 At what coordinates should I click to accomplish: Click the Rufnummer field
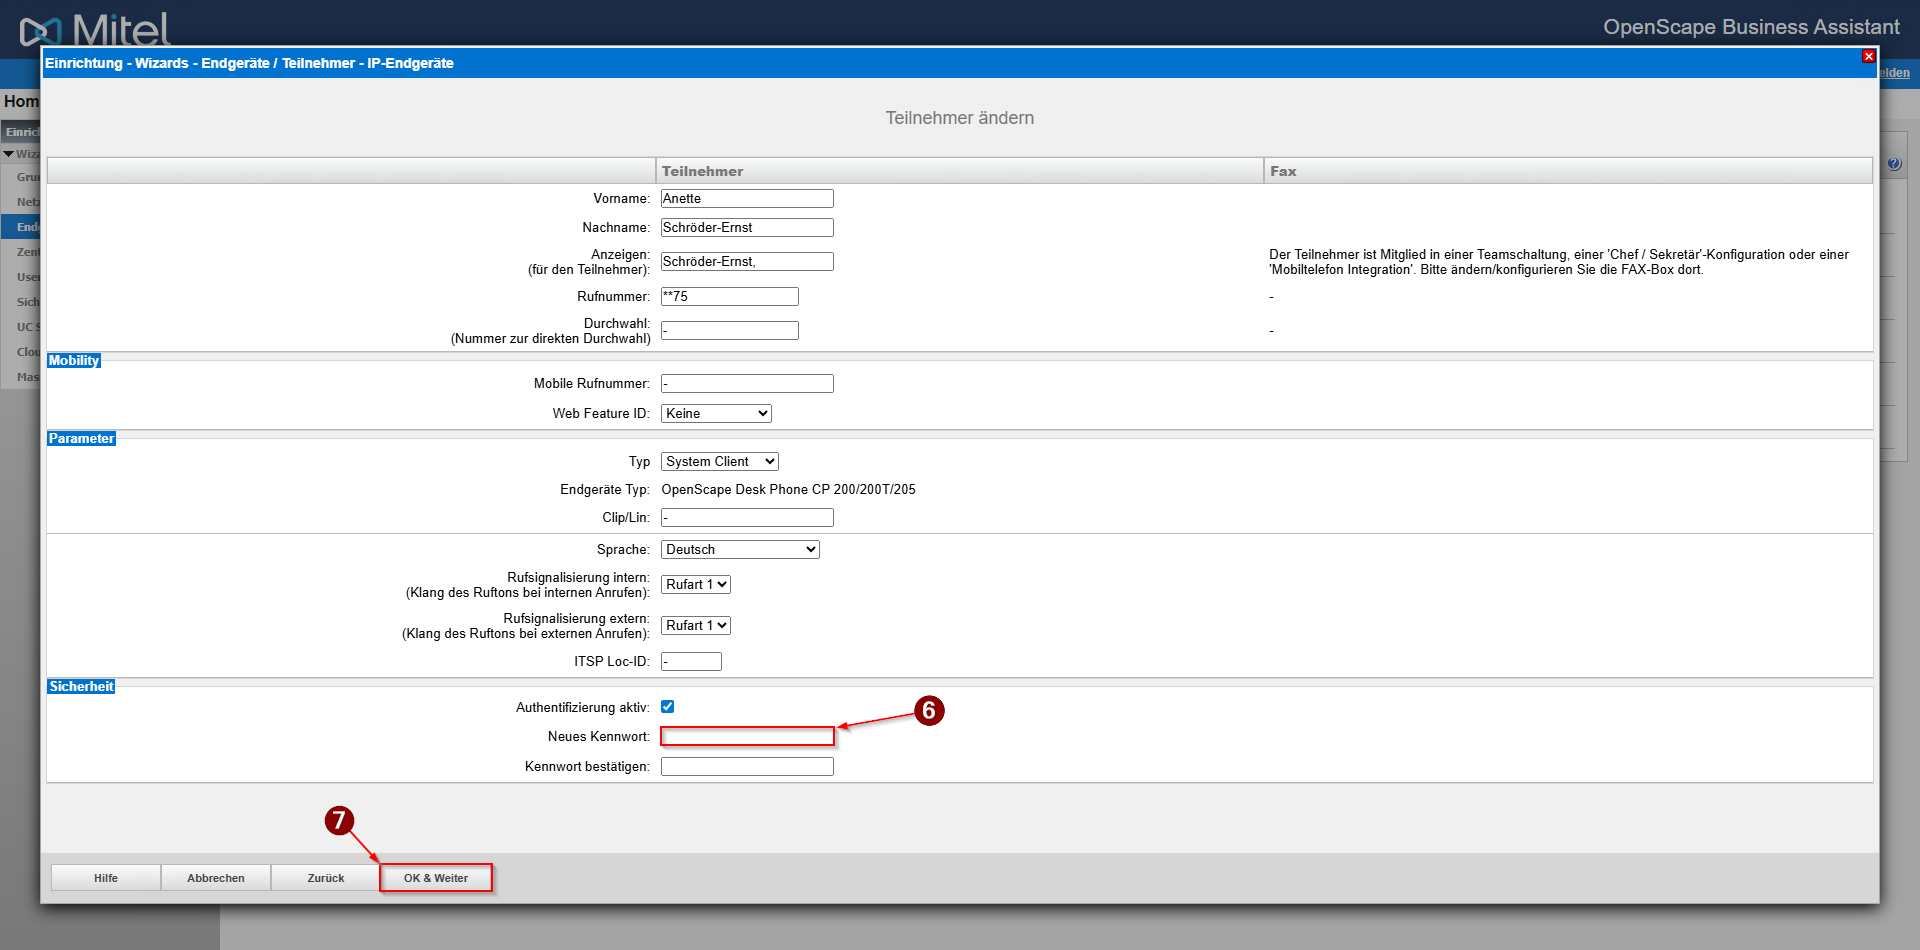click(730, 297)
